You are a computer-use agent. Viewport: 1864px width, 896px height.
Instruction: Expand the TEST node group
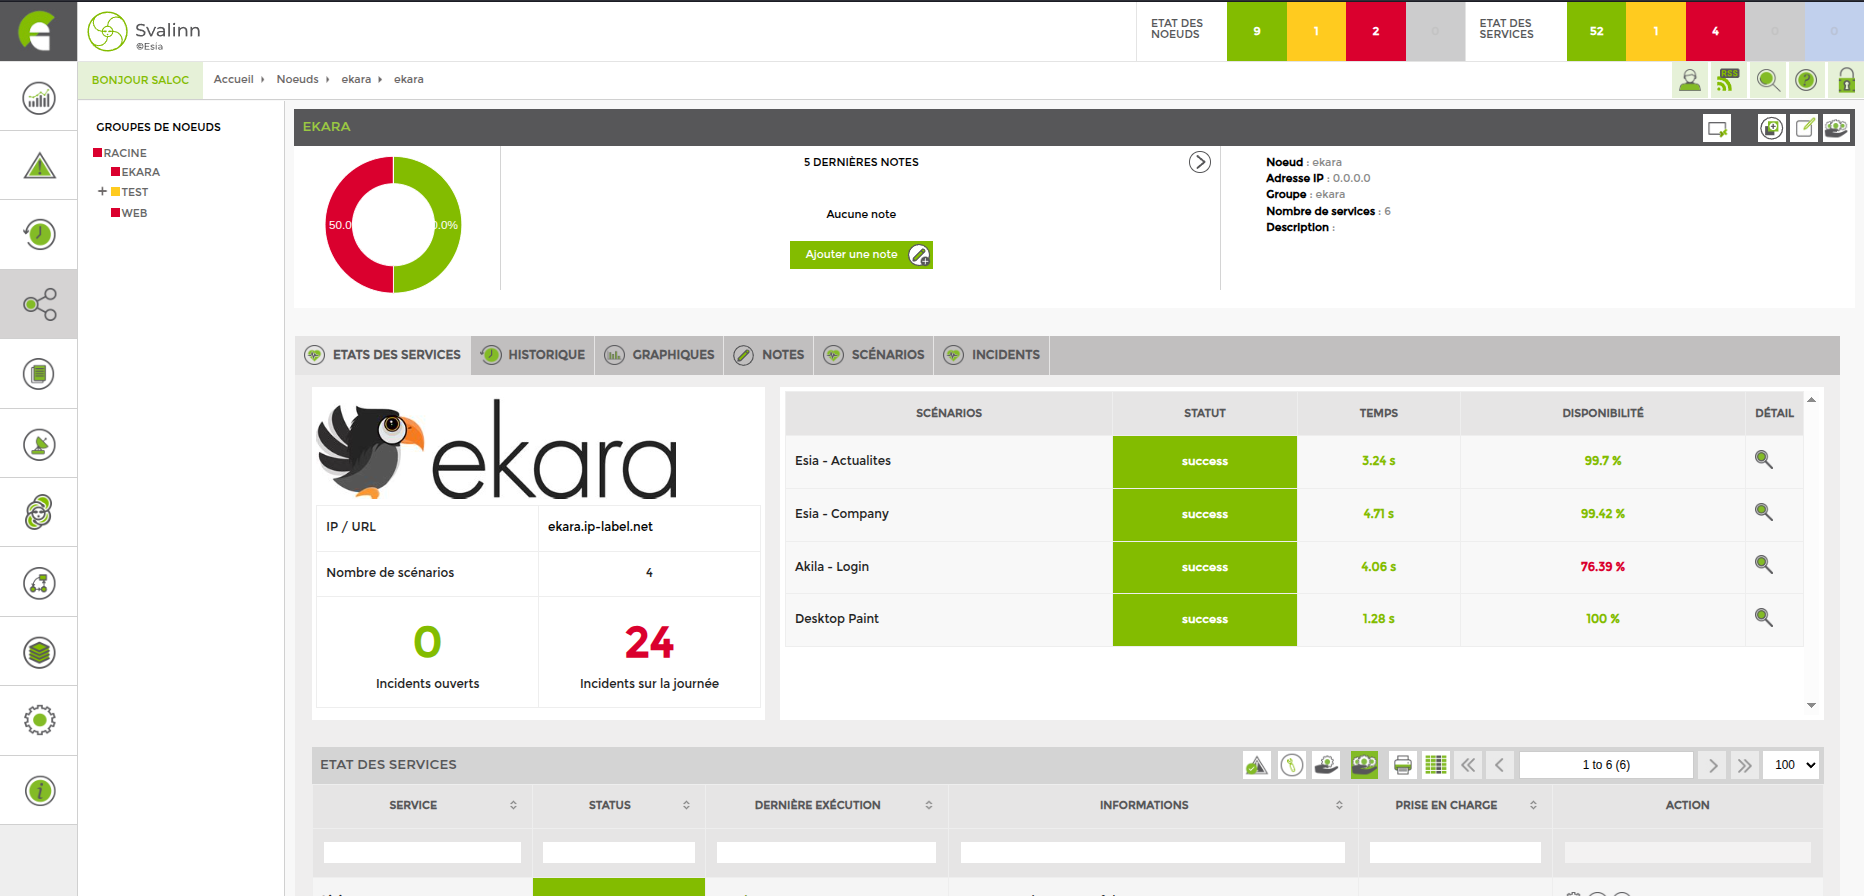click(x=102, y=191)
